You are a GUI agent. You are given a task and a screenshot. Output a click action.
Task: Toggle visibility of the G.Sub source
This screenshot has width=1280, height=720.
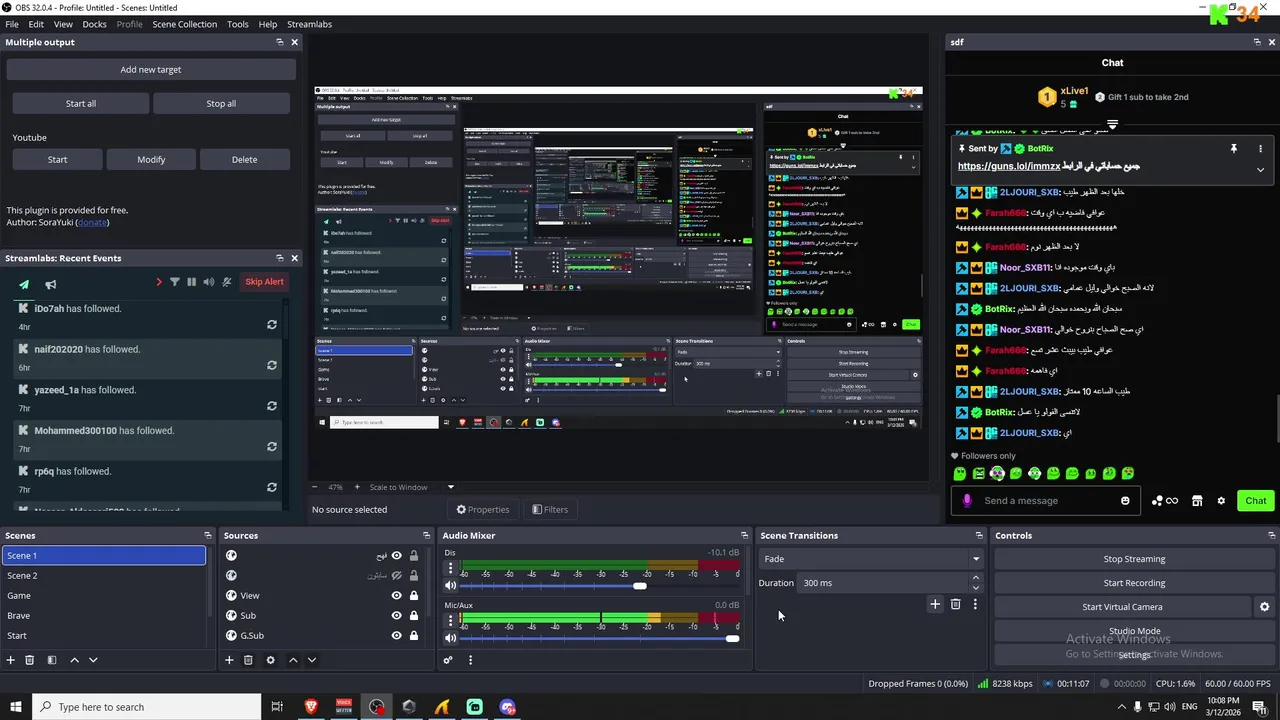[397, 636]
